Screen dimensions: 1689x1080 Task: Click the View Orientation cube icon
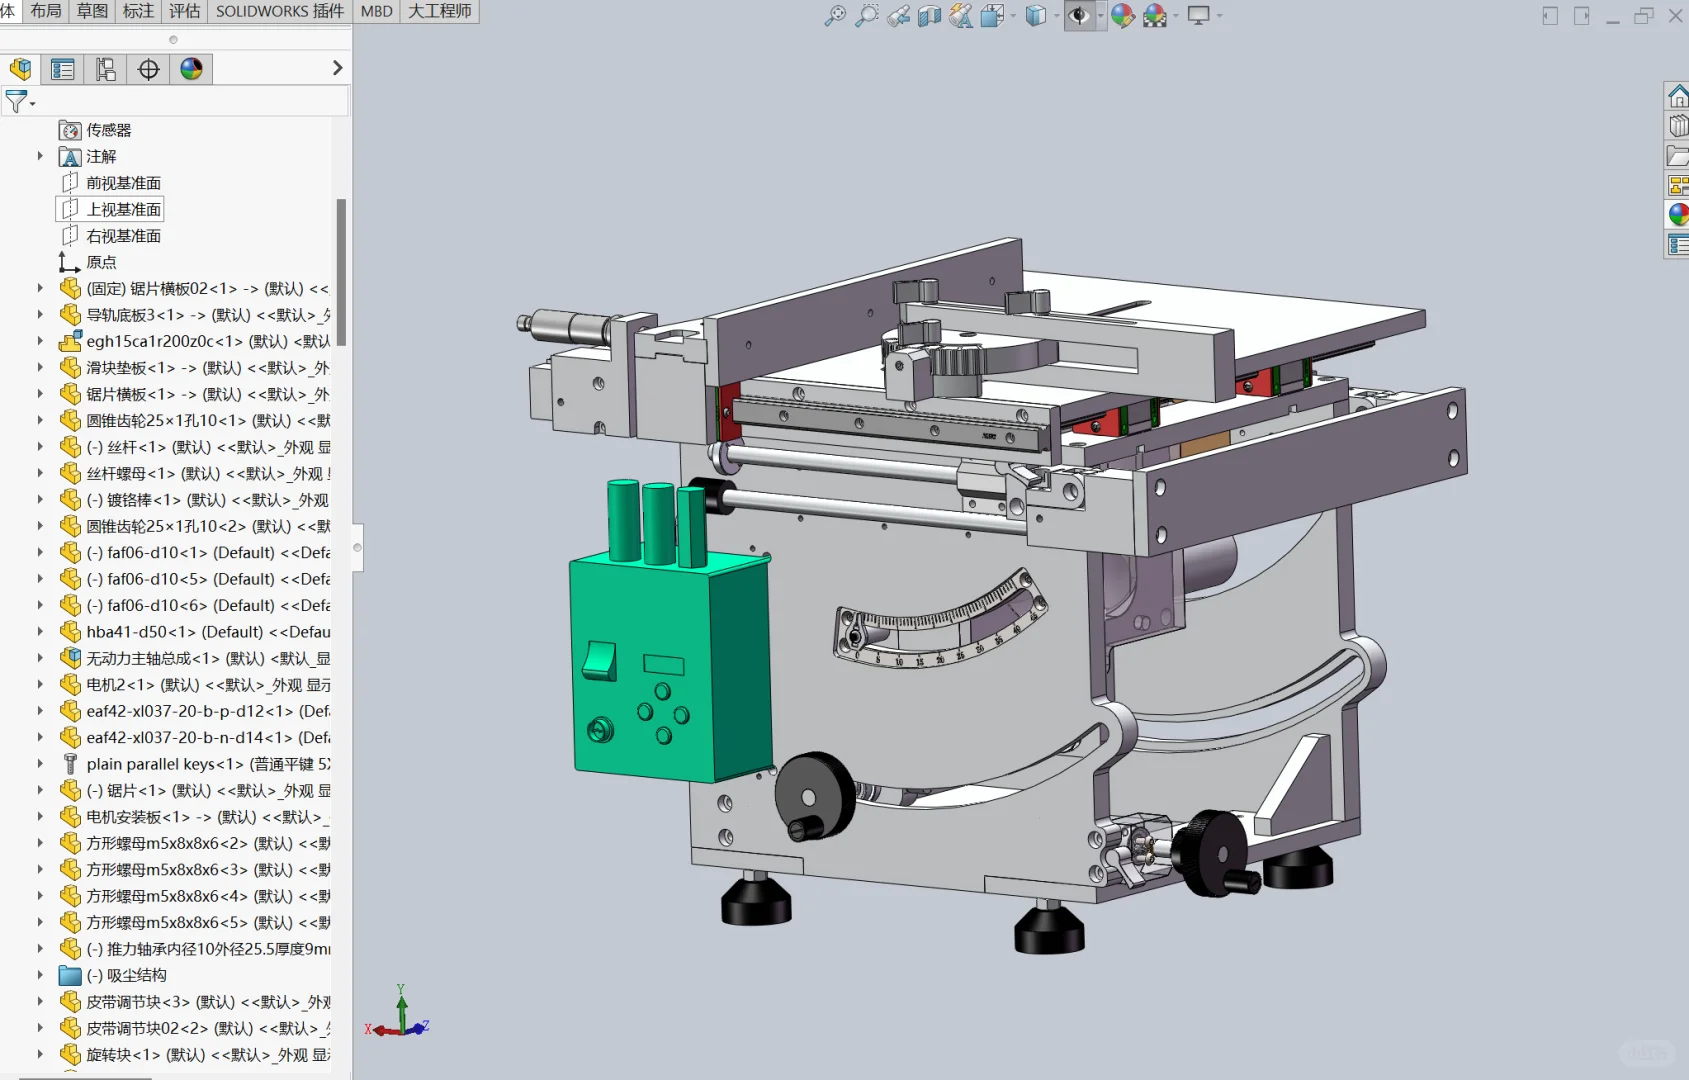pyautogui.click(x=992, y=16)
